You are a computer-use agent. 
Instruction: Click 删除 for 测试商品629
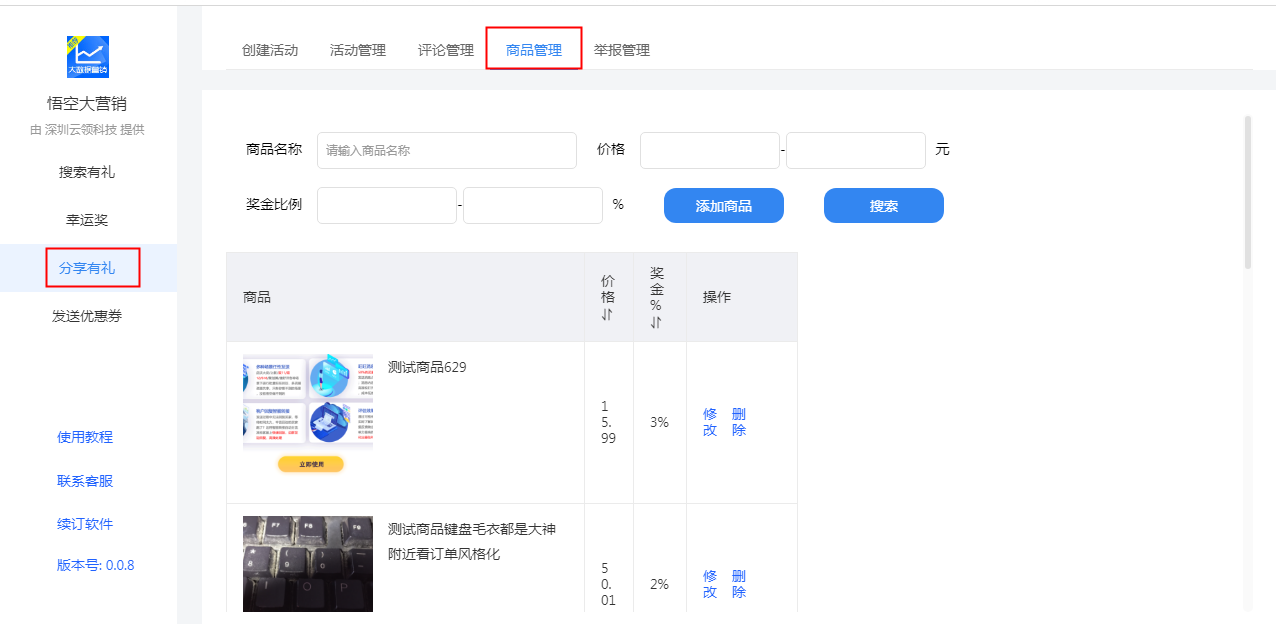[x=739, y=422]
